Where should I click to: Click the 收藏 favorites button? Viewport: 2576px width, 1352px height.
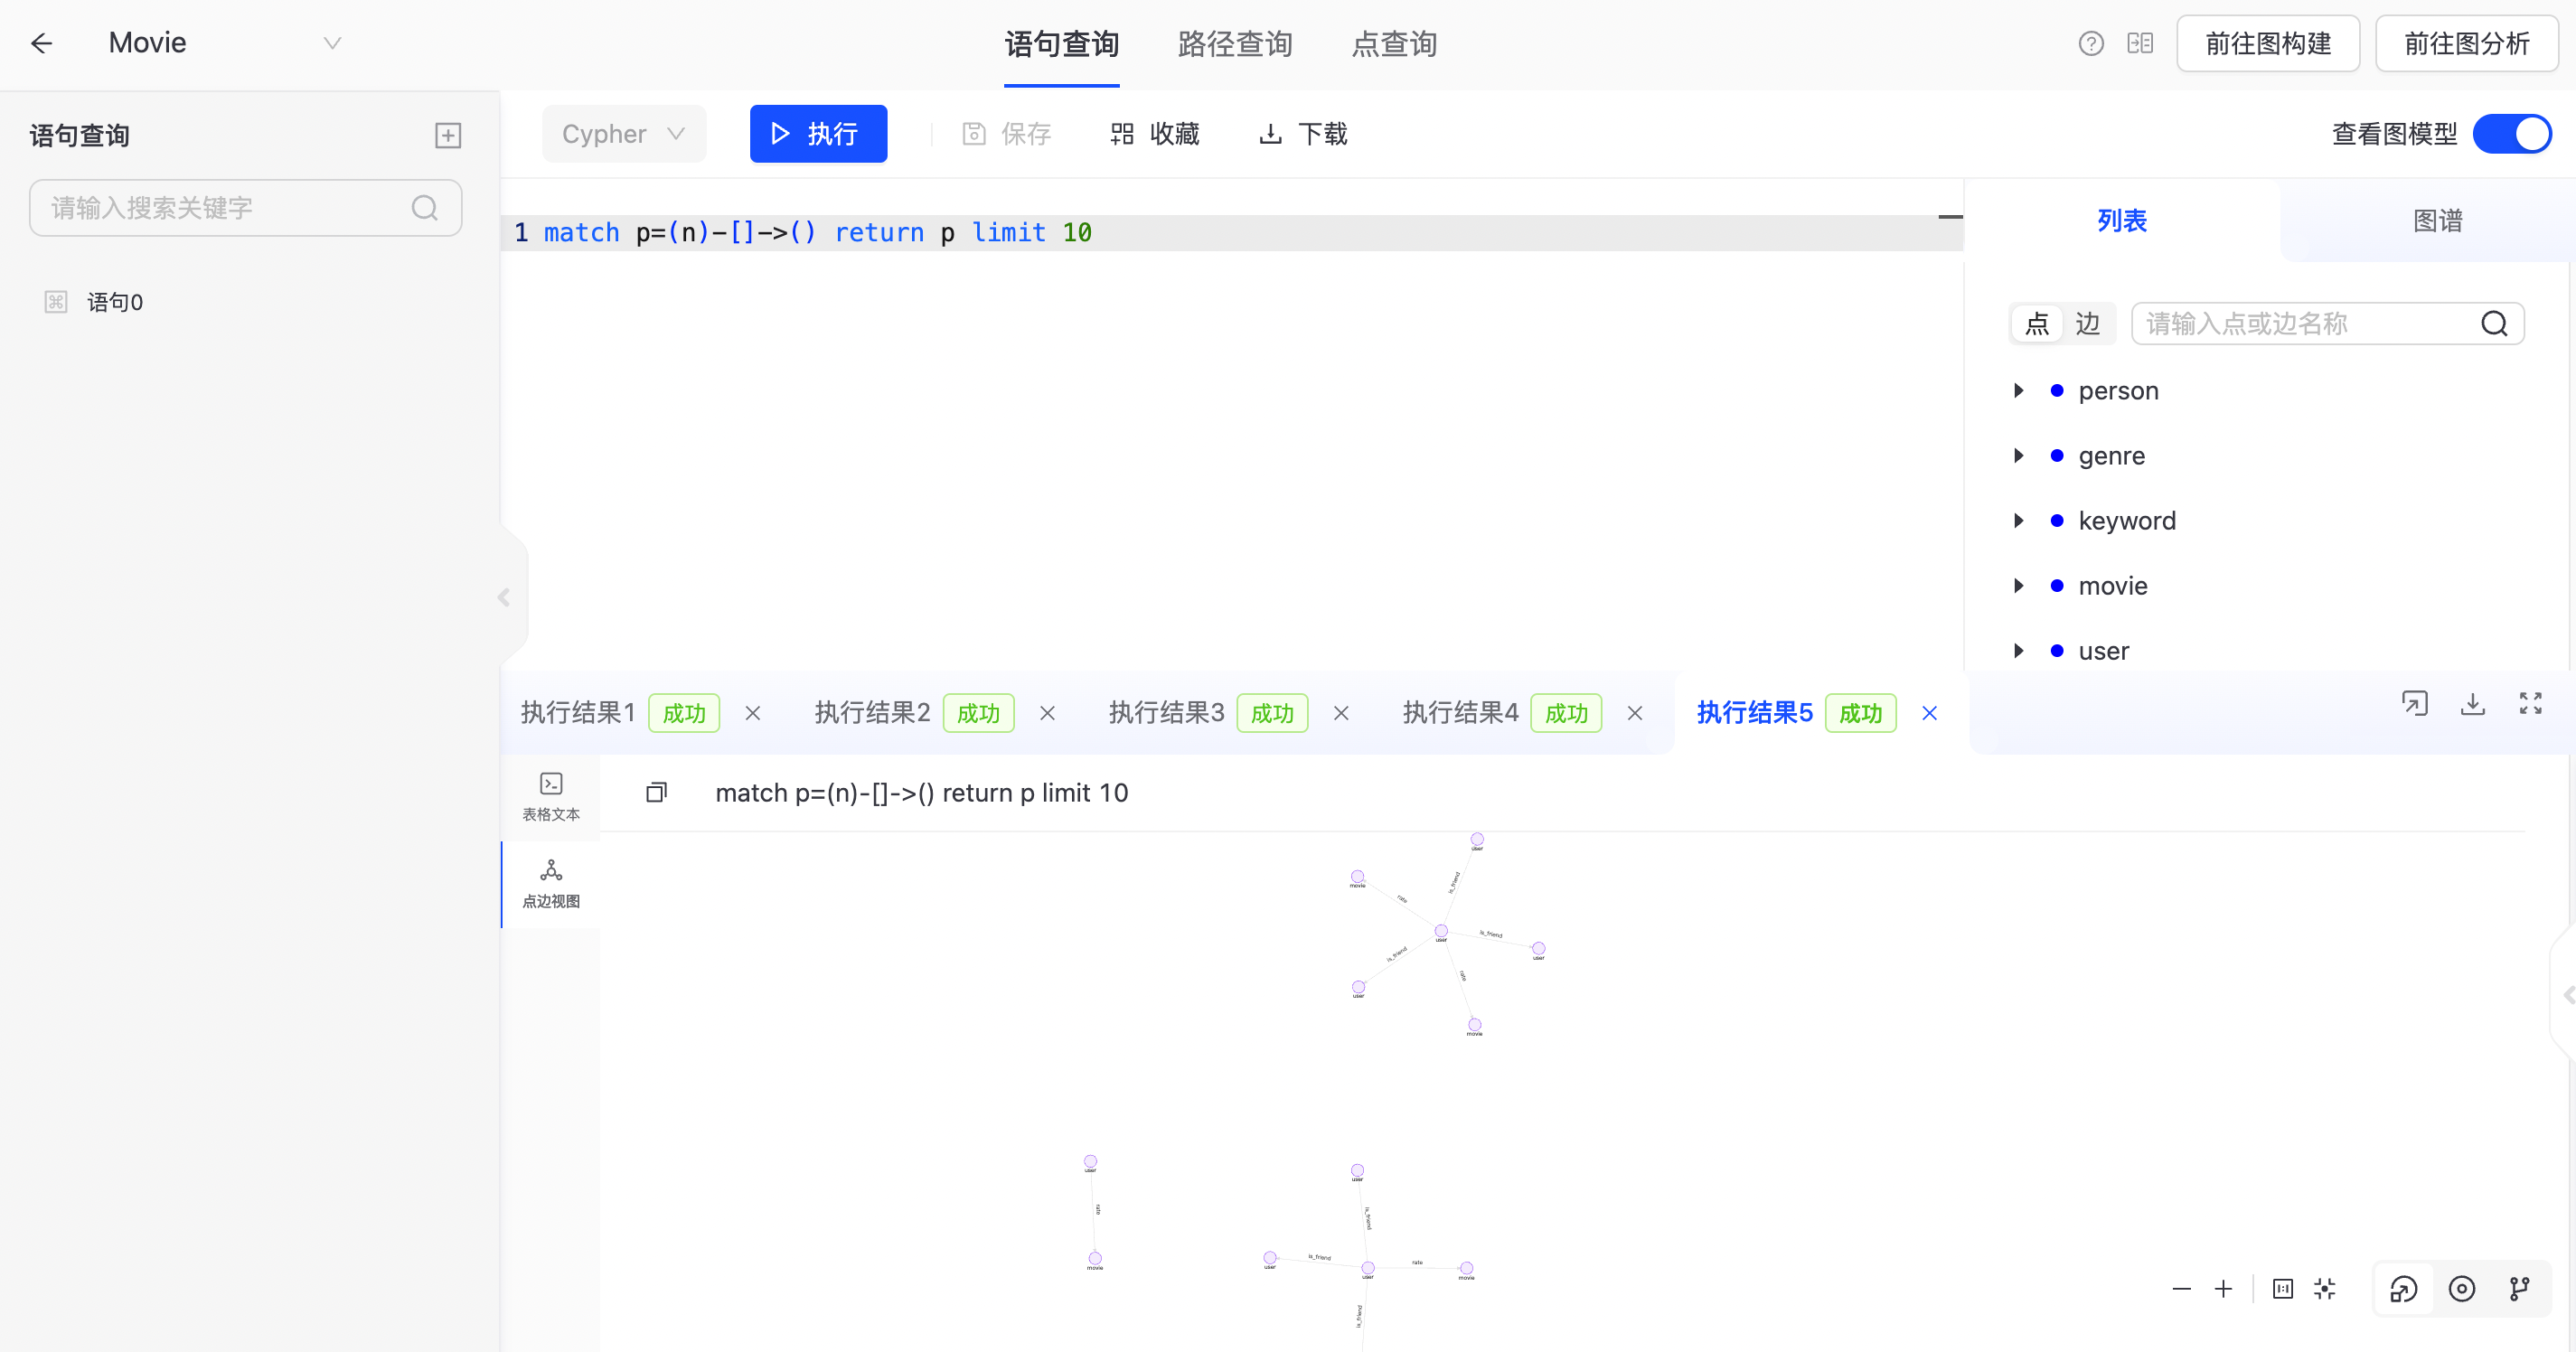[1155, 134]
